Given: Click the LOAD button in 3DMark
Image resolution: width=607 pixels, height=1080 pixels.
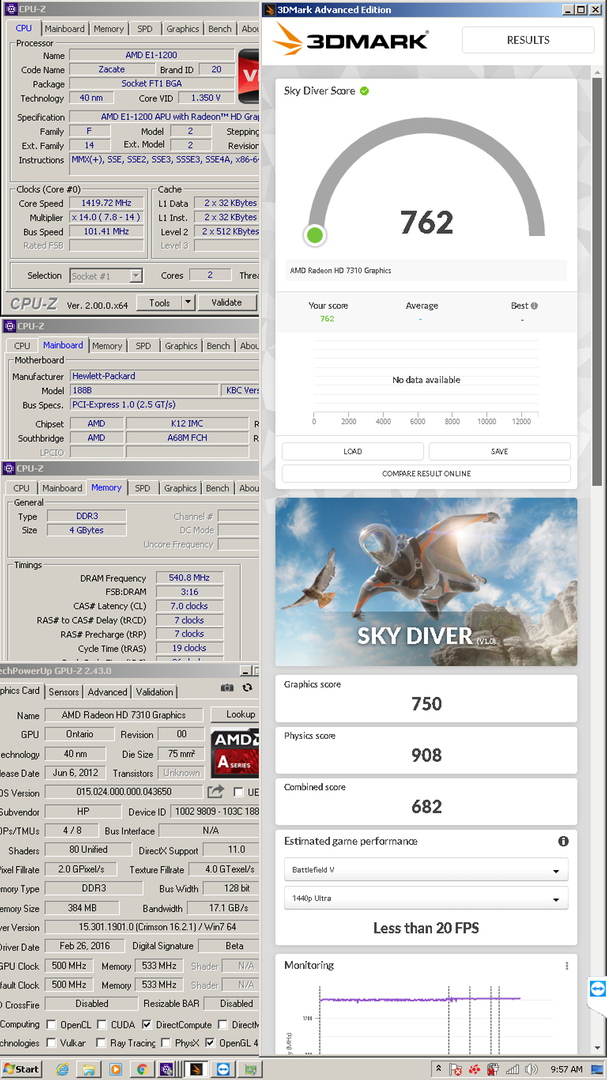Looking at the screenshot, I should click(353, 451).
